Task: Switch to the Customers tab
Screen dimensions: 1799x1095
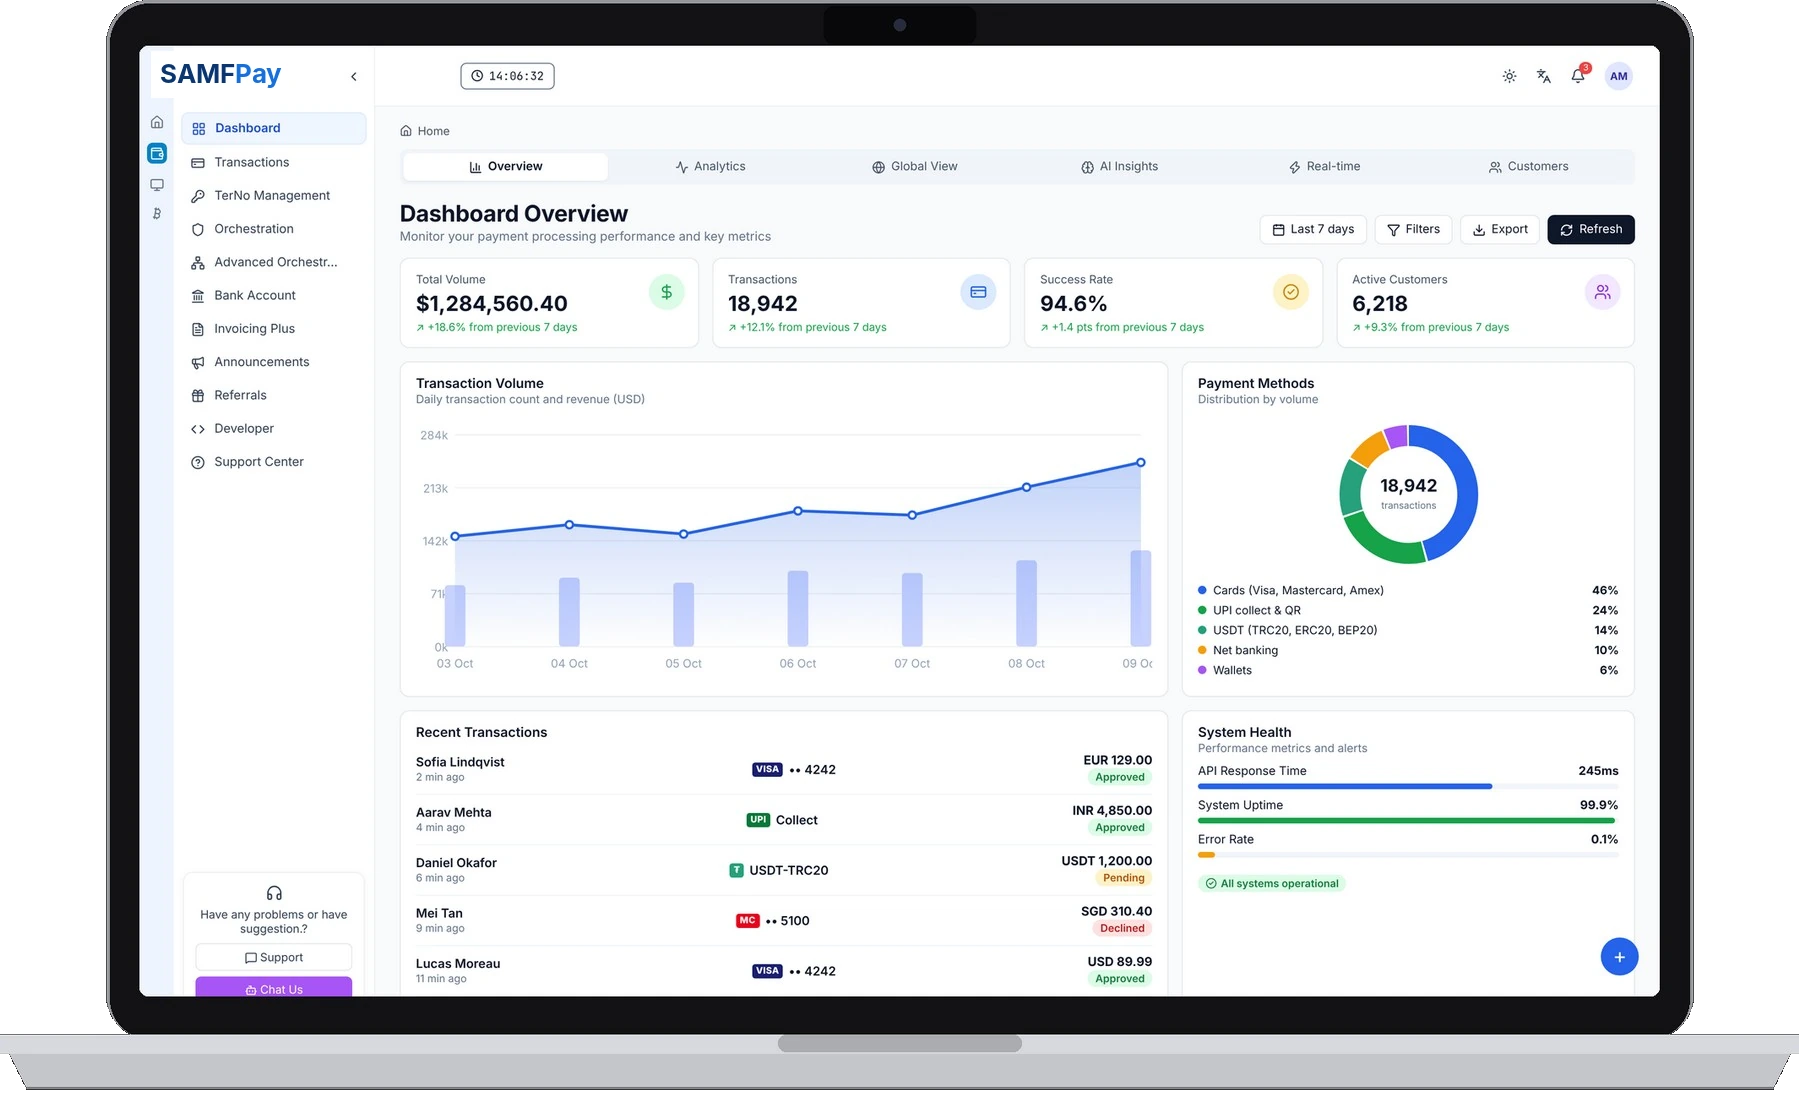Action: (1529, 167)
